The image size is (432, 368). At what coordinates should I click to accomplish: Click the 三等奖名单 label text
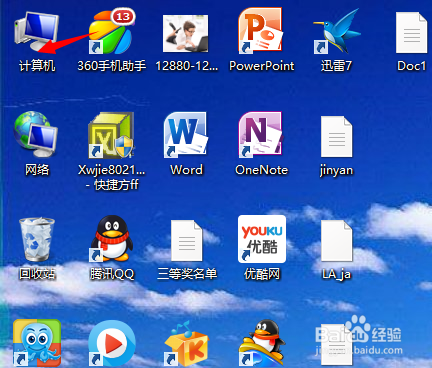pos(187,274)
